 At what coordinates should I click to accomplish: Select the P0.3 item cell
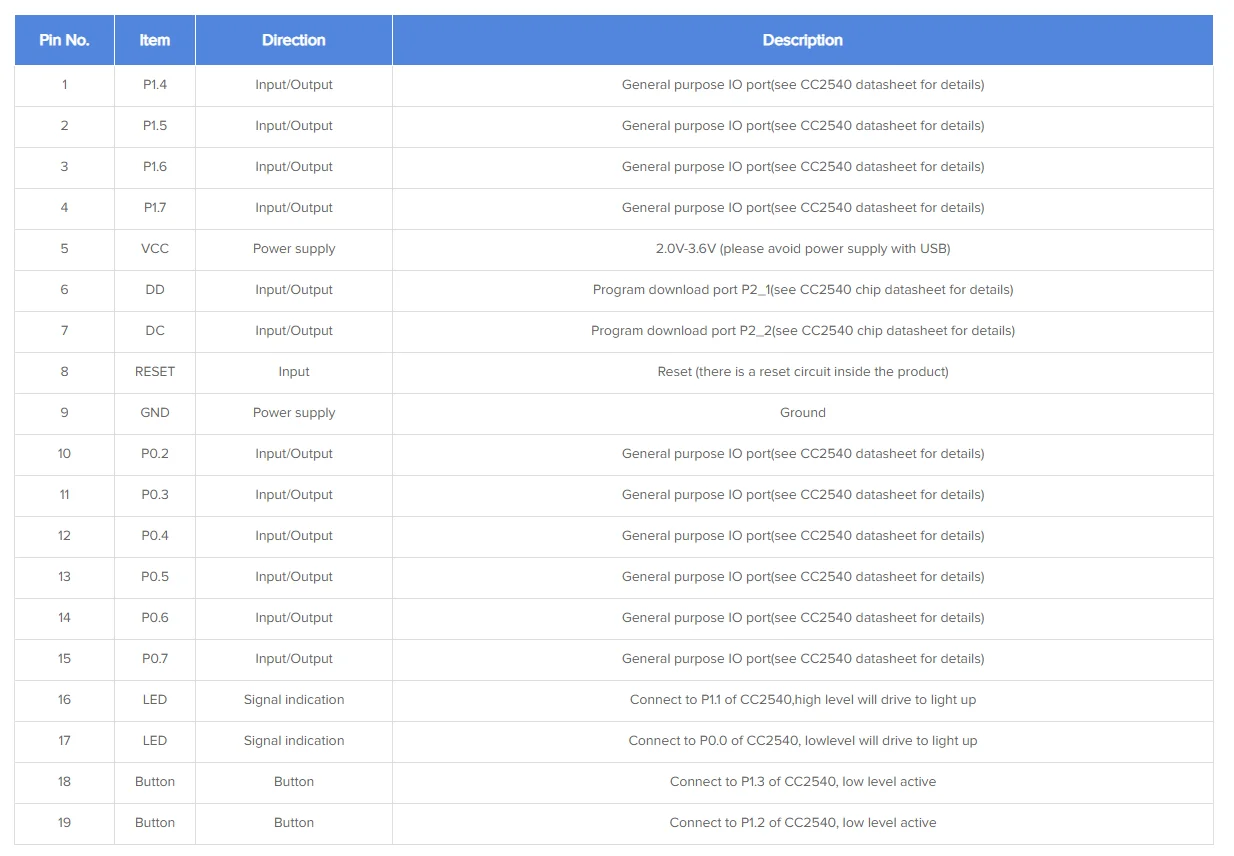[x=155, y=495]
